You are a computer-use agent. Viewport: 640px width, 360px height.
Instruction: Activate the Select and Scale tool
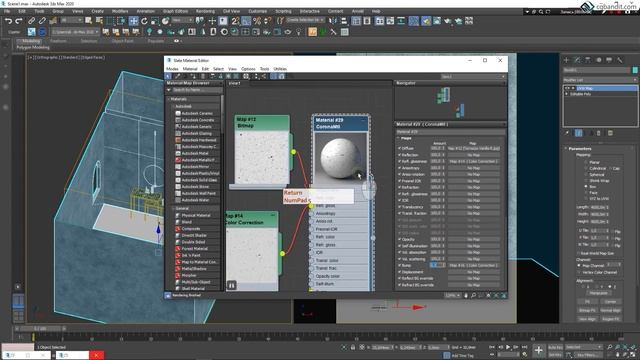click(155, 21)
